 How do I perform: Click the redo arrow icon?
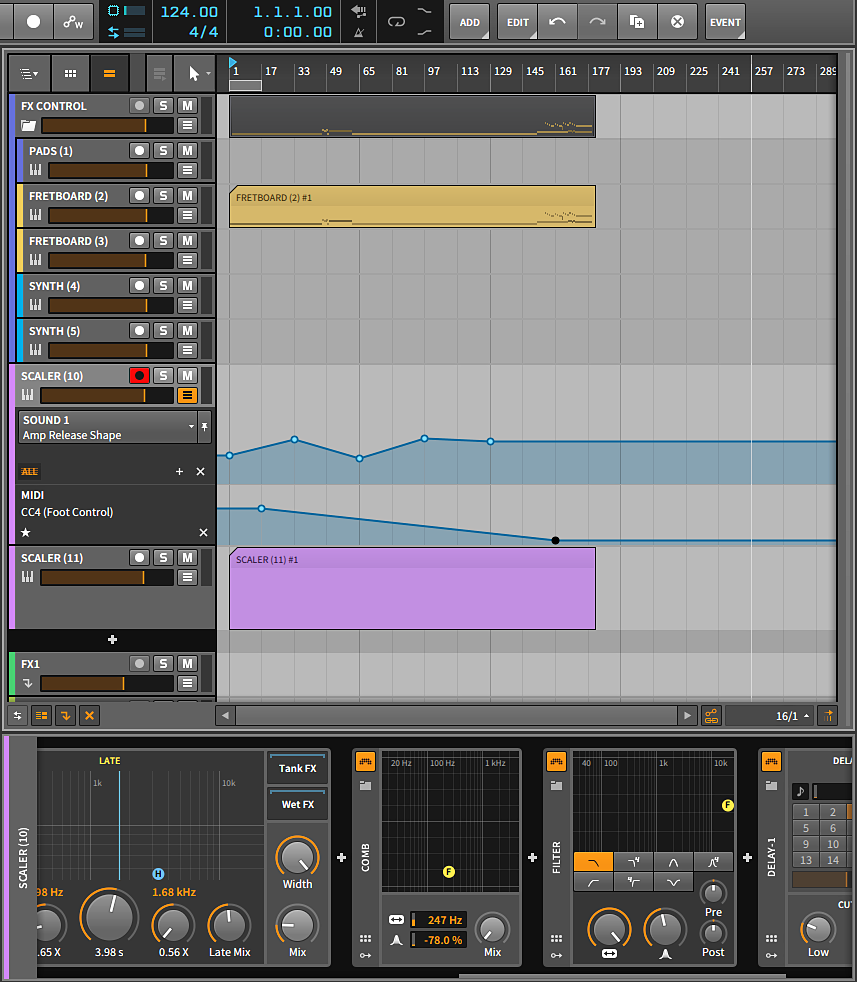coord(597,22)
